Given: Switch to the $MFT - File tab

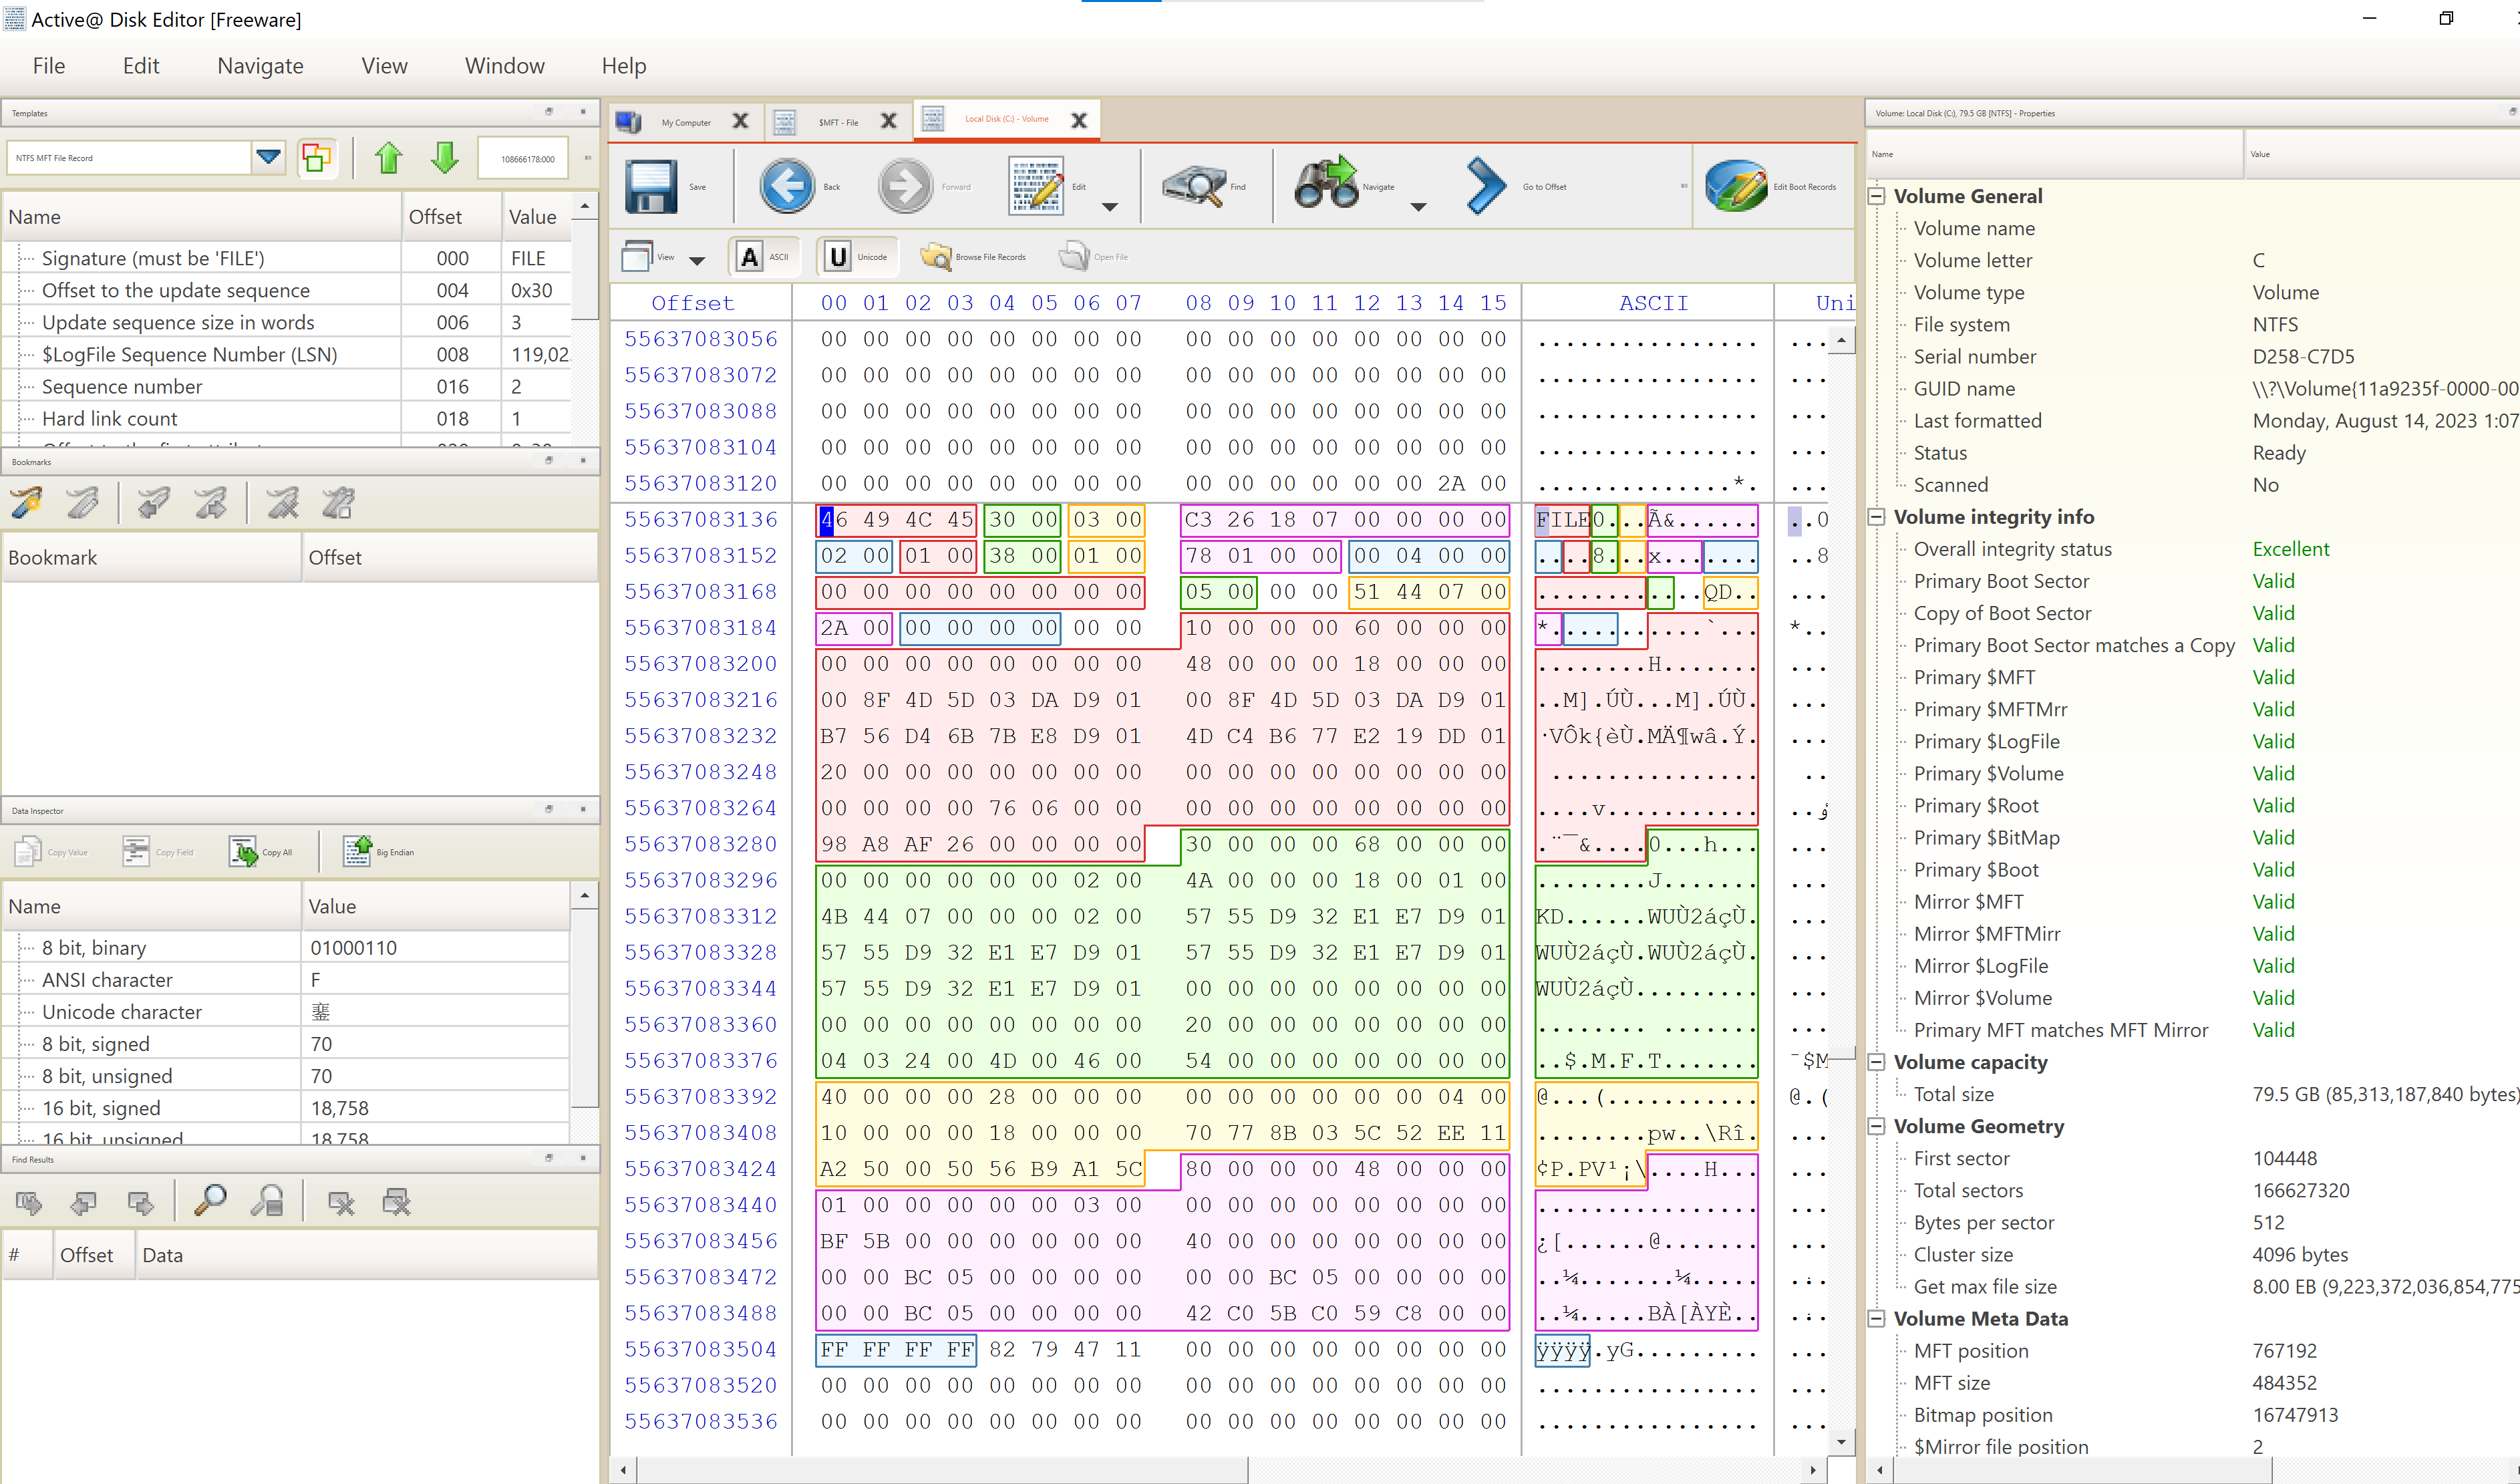Looking at the screenshot, I should 837,122.
